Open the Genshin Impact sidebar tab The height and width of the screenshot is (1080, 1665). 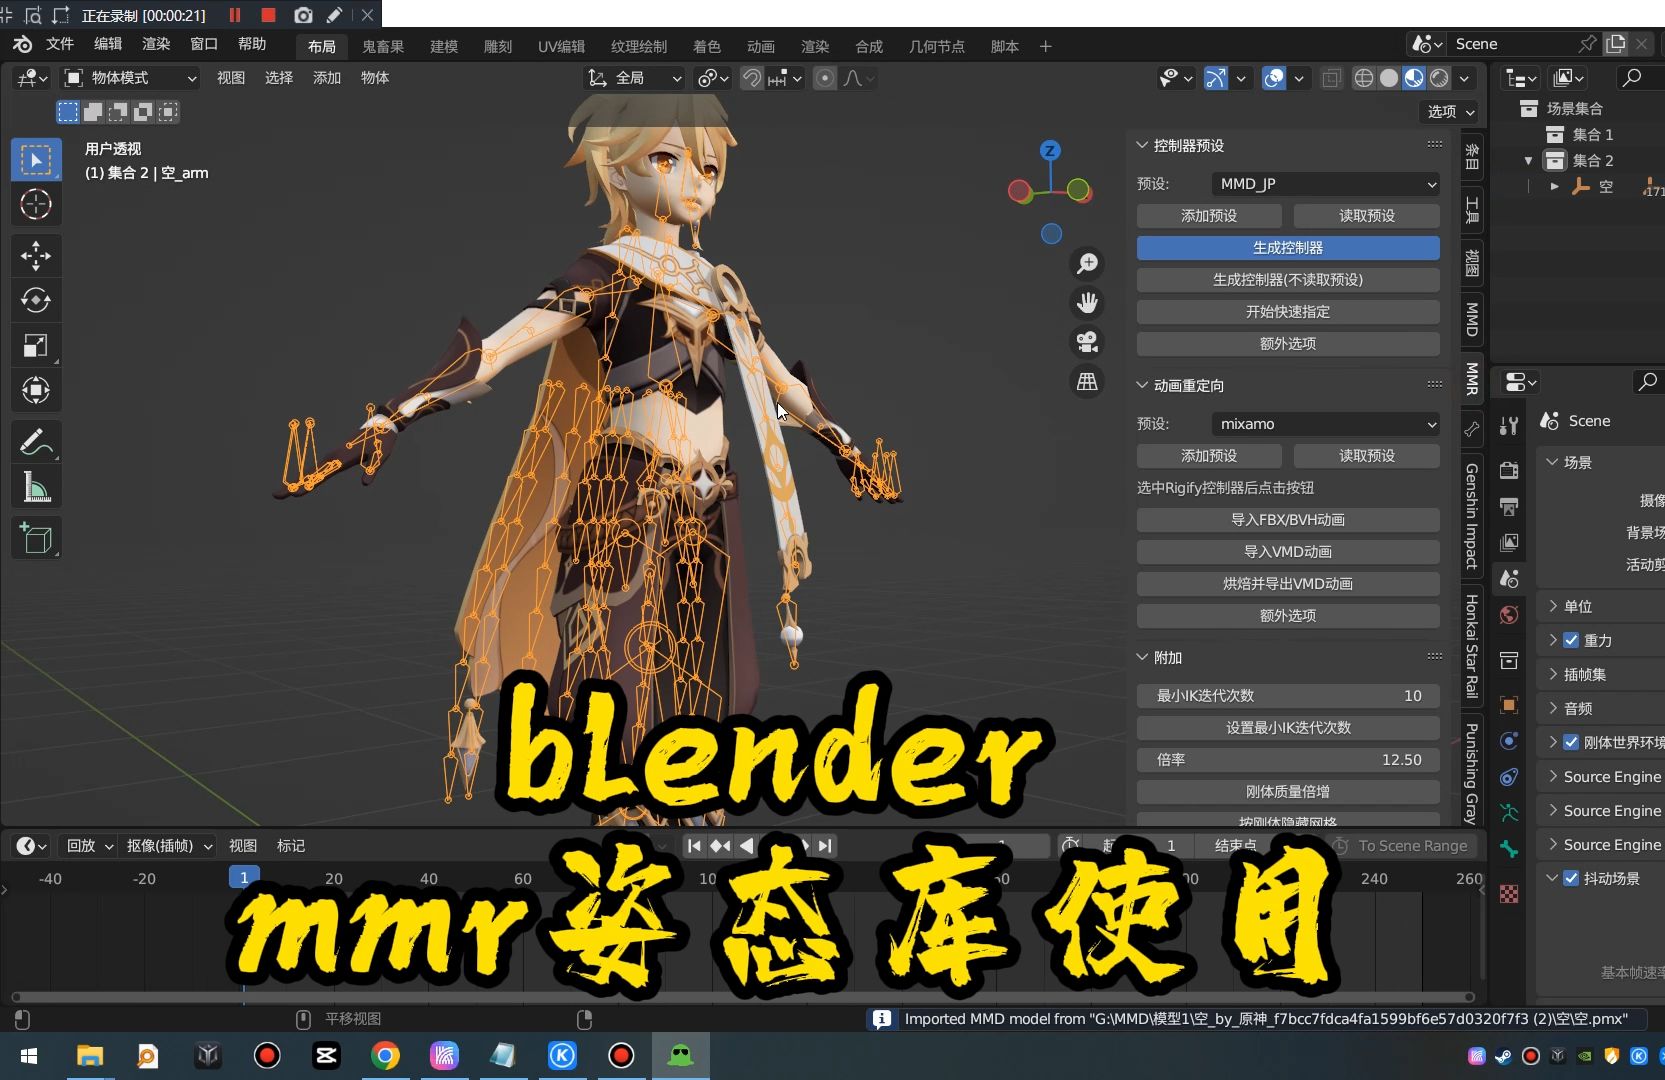[x=1471, y=516]
